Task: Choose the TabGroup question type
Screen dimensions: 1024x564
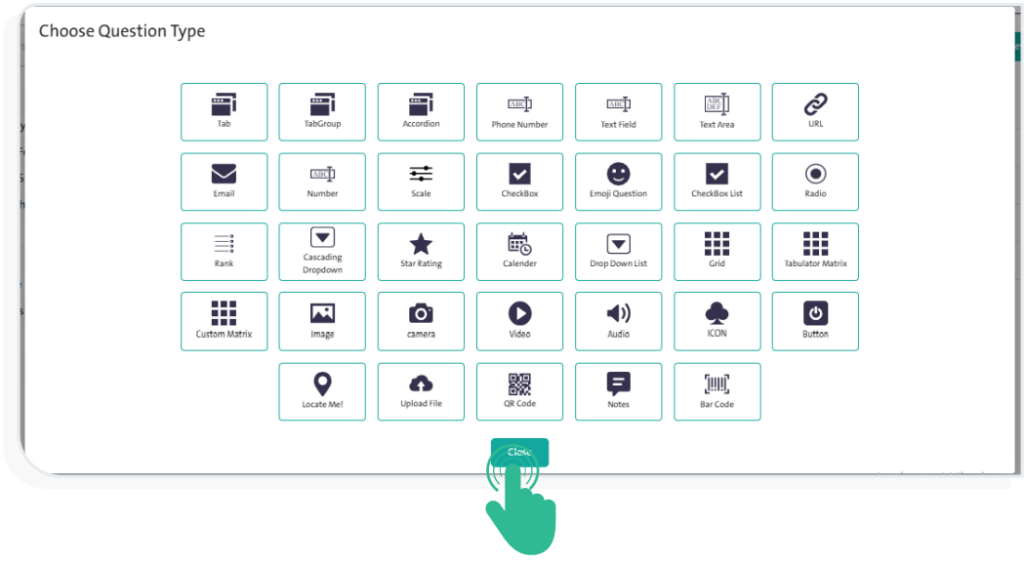Action: click(x=322, y=112)
